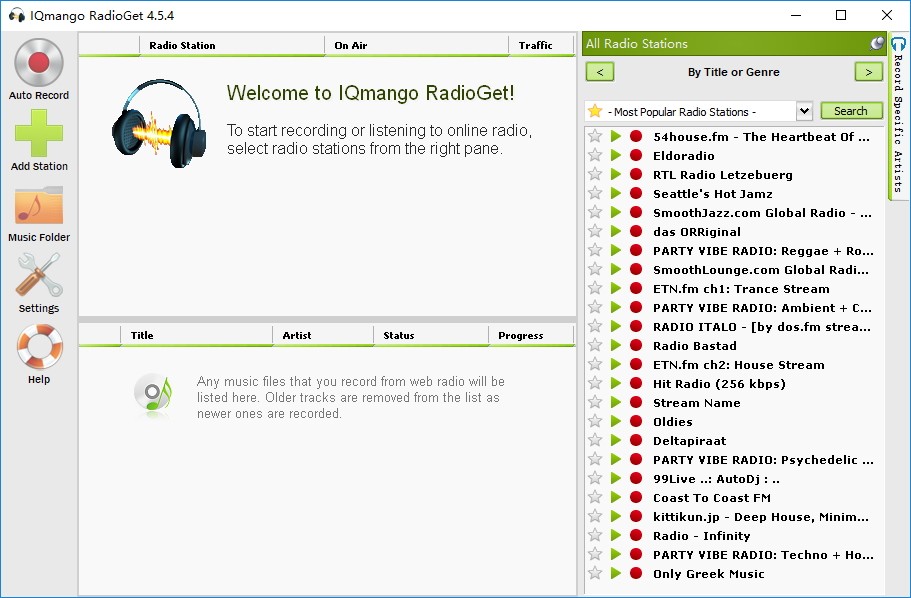Play the Deltapiraat station

click(616, 441)
